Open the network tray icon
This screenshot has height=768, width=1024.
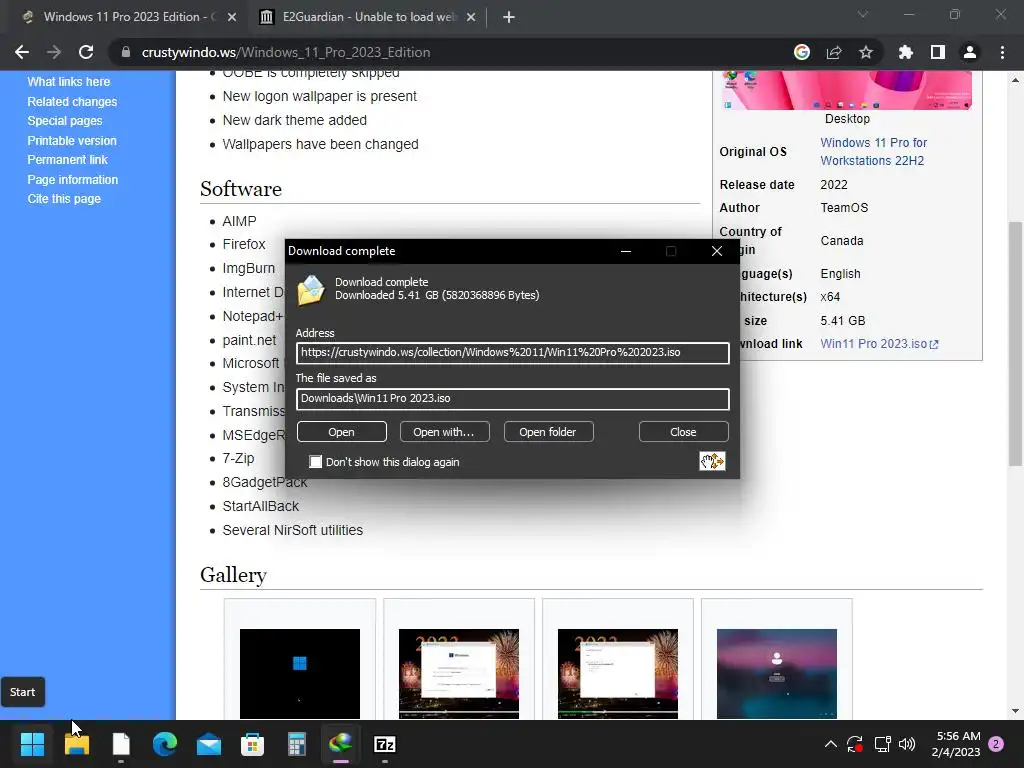[882, 744]
